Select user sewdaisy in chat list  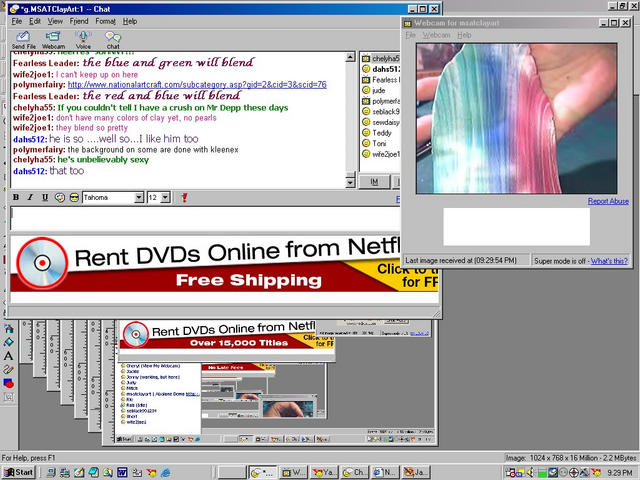385,122
